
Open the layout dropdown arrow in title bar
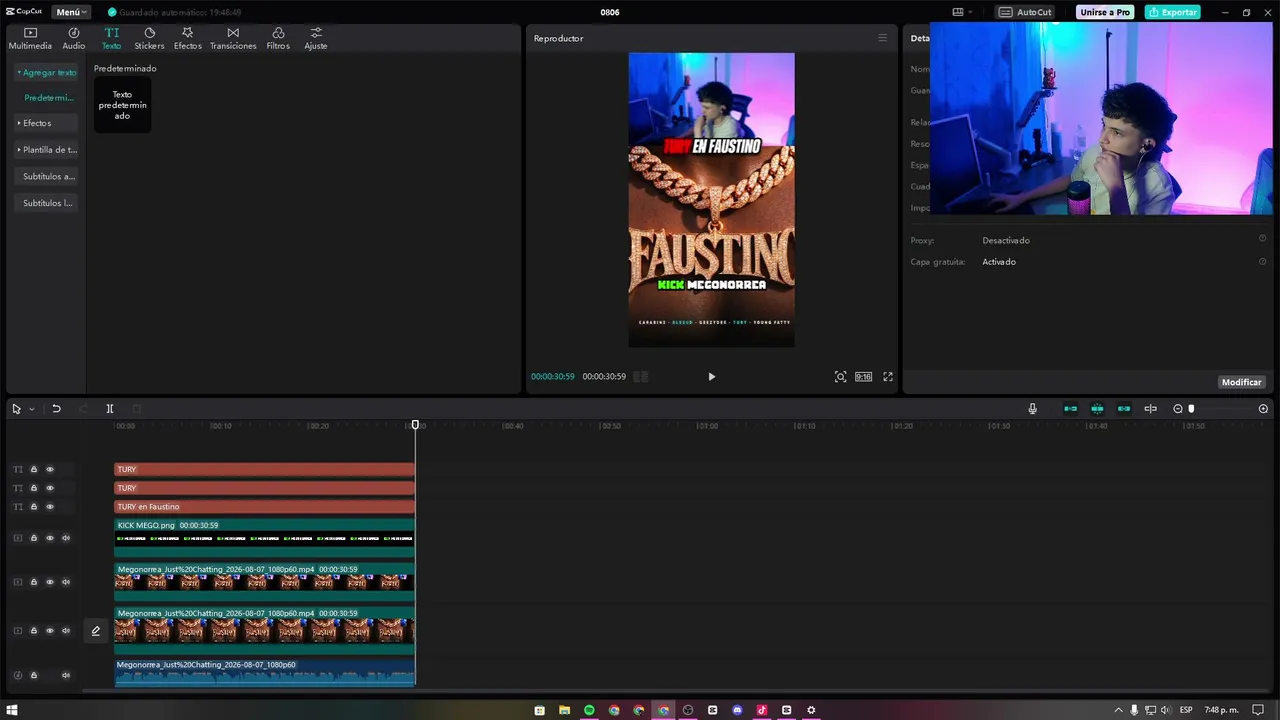(x=970, y=12)
